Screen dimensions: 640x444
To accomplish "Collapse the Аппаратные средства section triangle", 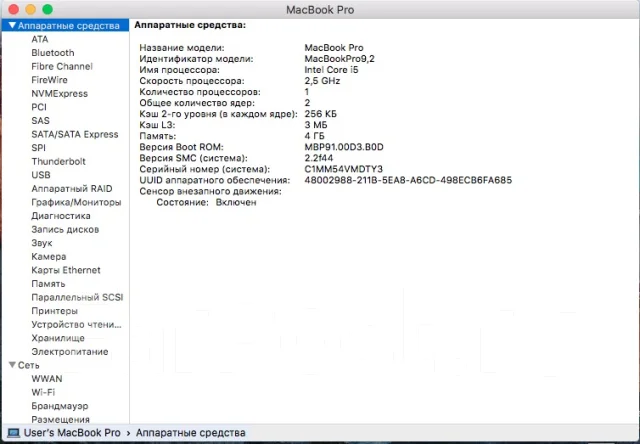I will pyautogui.click(x=12, y=26).
